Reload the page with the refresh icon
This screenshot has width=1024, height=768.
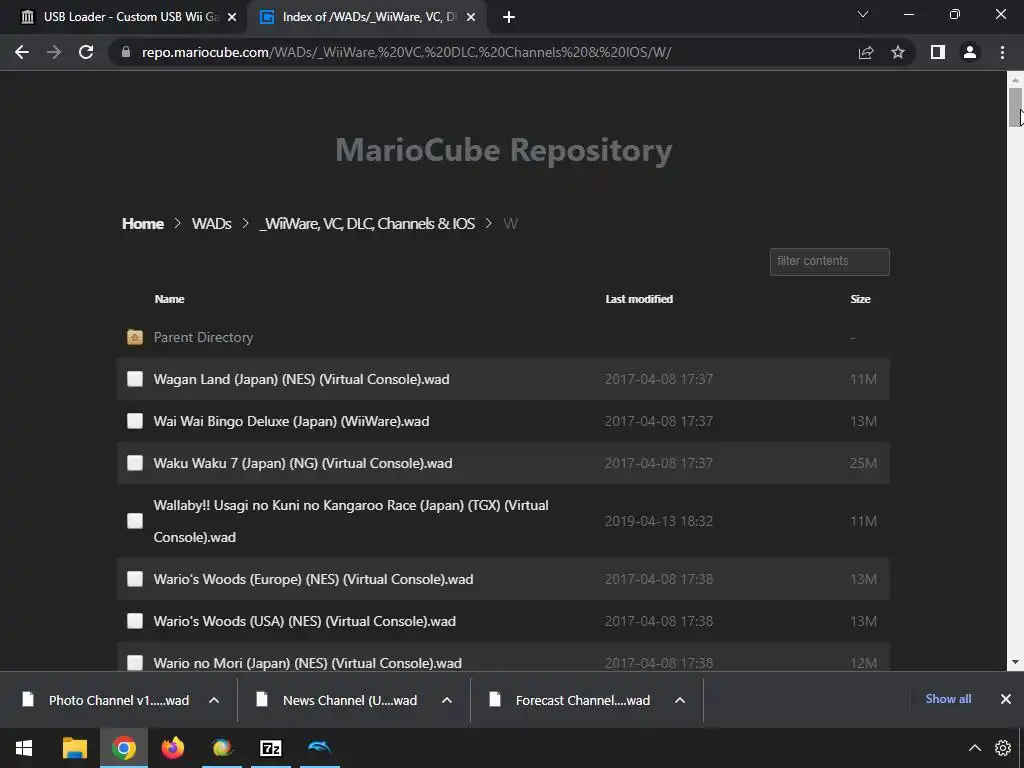click(x=86, y=52)
